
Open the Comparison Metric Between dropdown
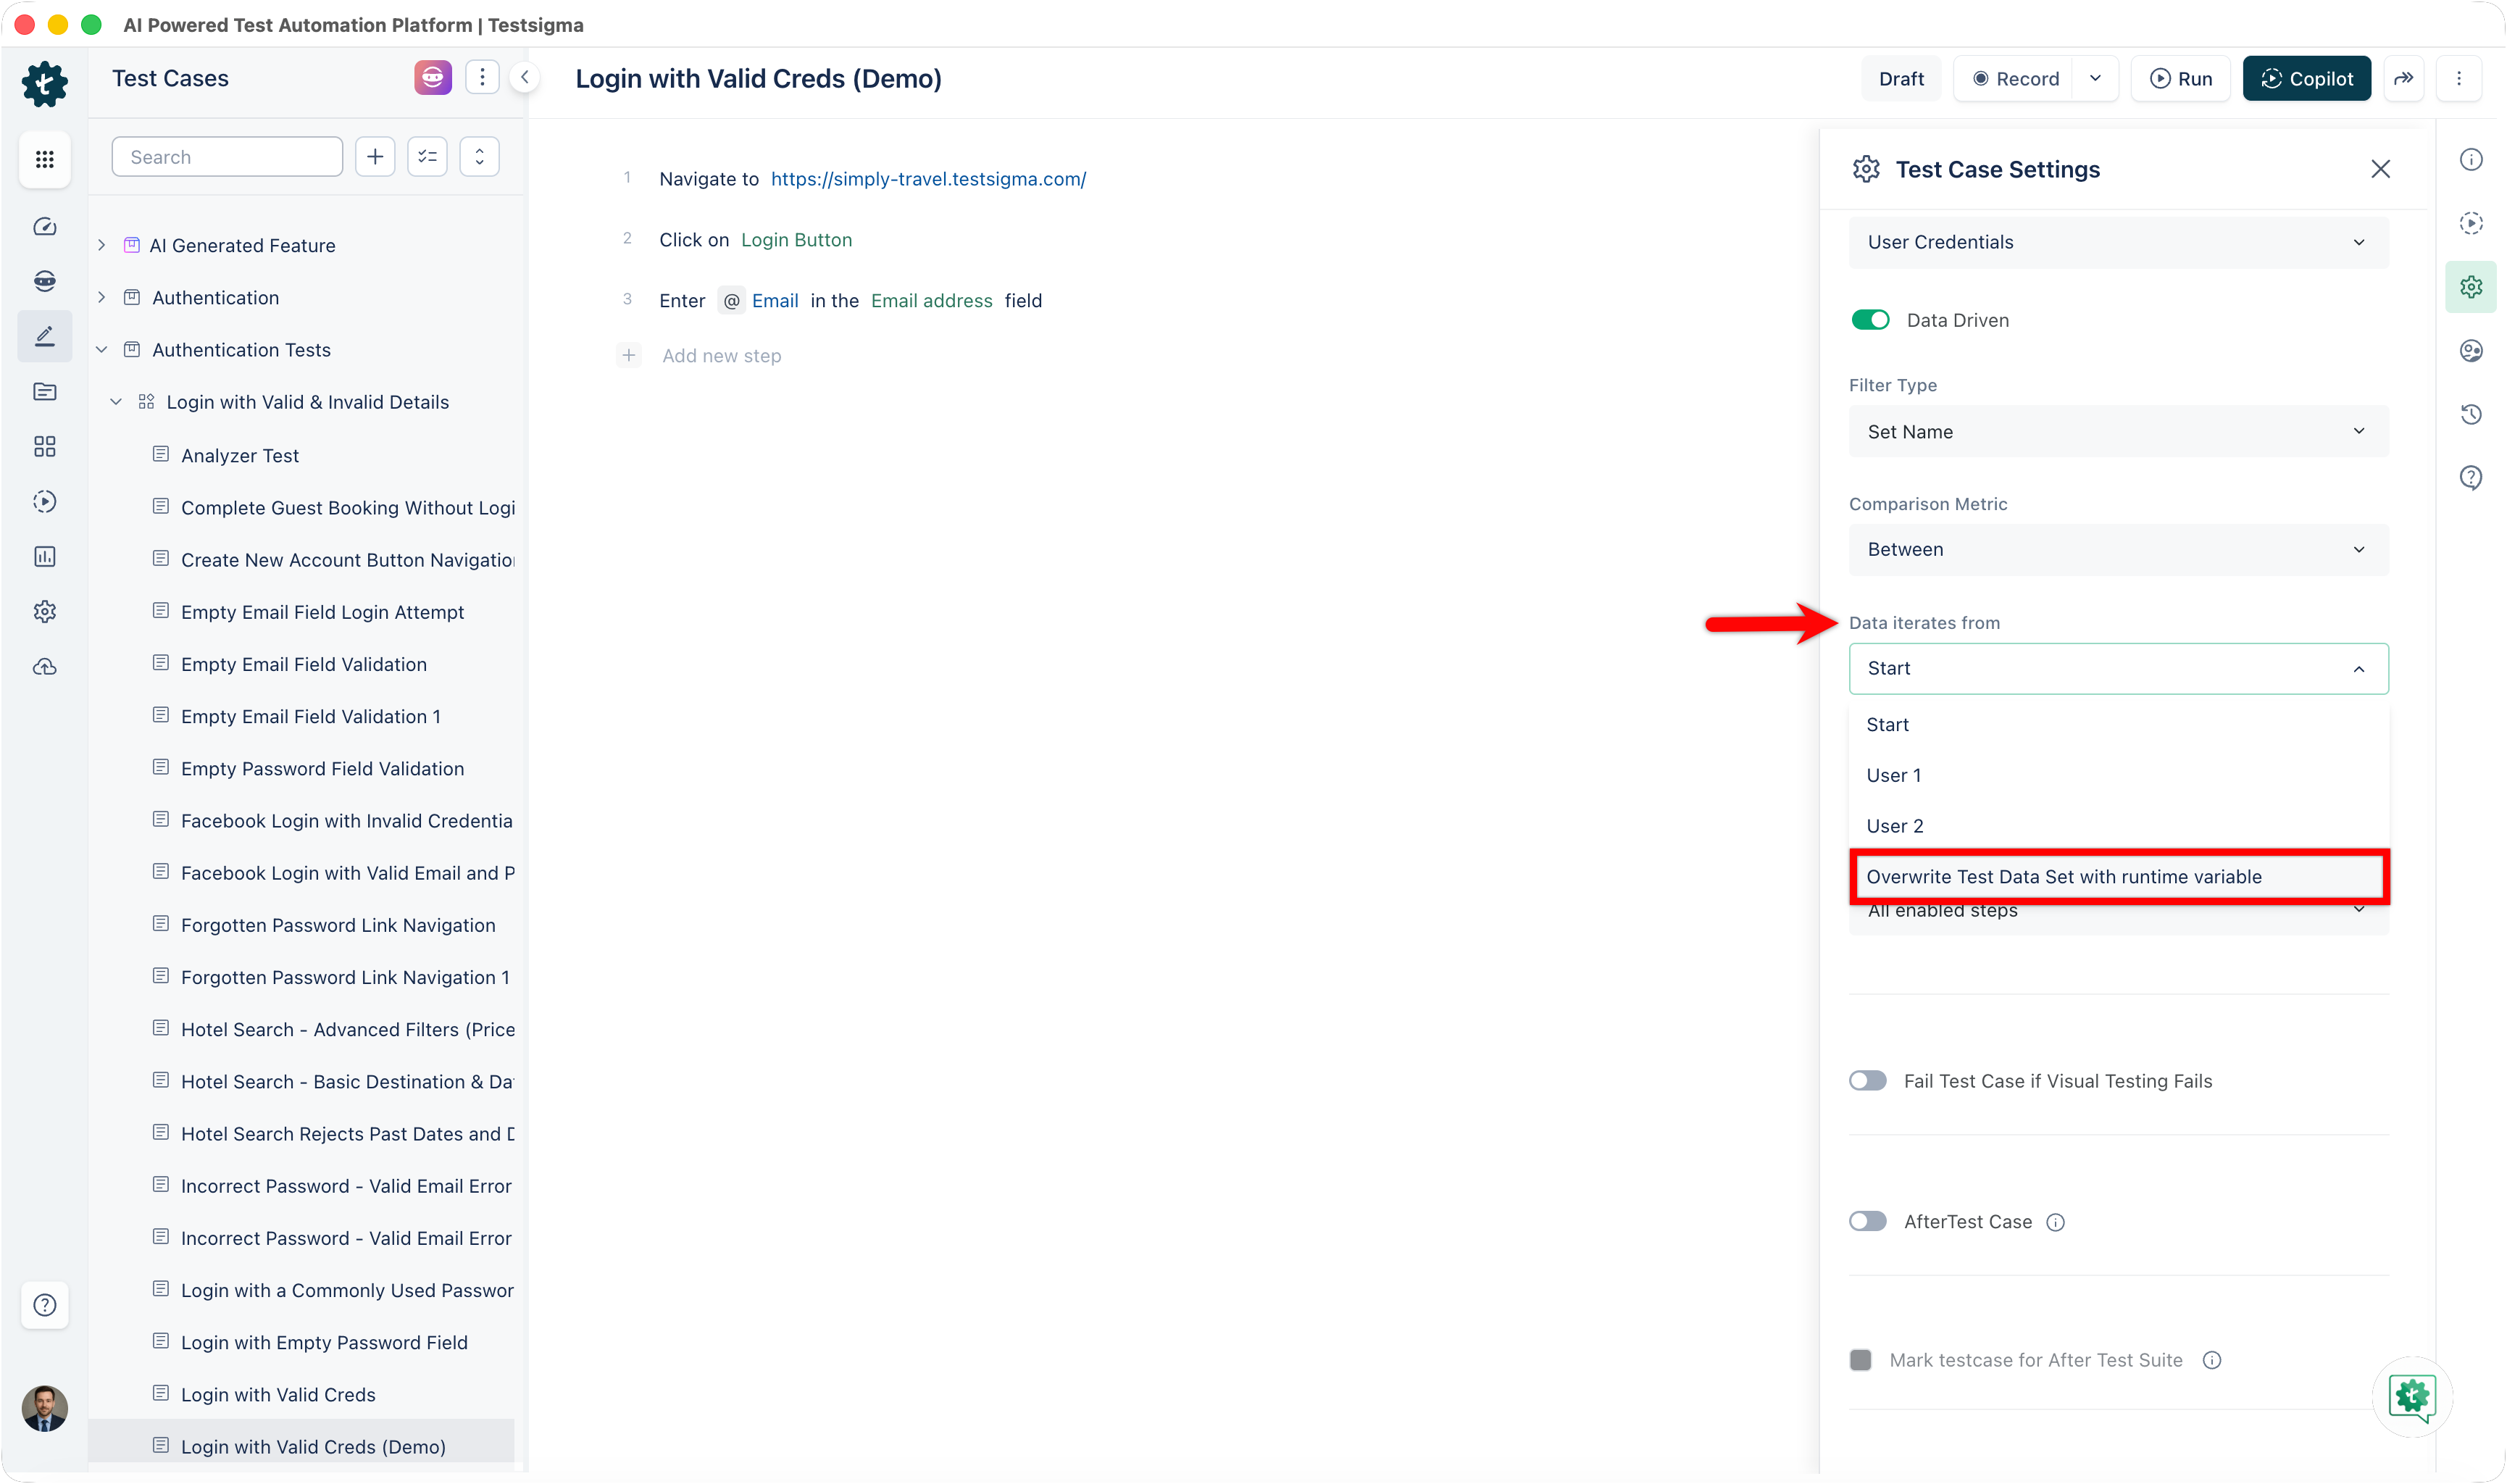2118,550
